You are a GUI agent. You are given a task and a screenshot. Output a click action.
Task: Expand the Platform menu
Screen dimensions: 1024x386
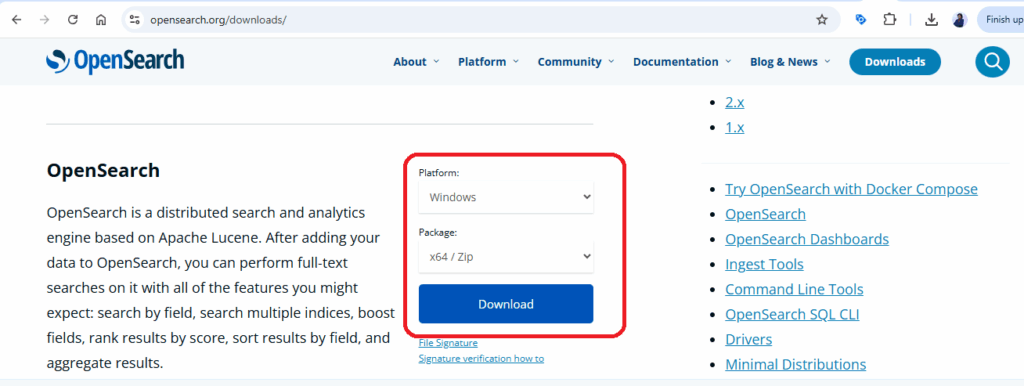488,62
